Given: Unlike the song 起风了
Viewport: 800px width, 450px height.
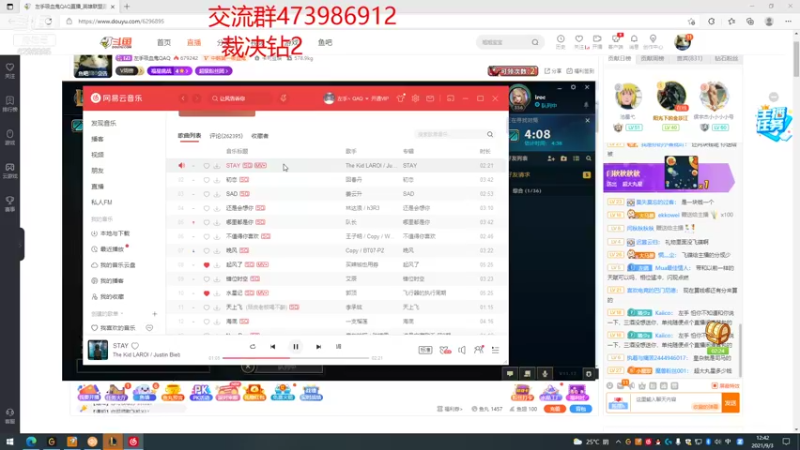Looking at the screenshot, I should click(206, 265).
